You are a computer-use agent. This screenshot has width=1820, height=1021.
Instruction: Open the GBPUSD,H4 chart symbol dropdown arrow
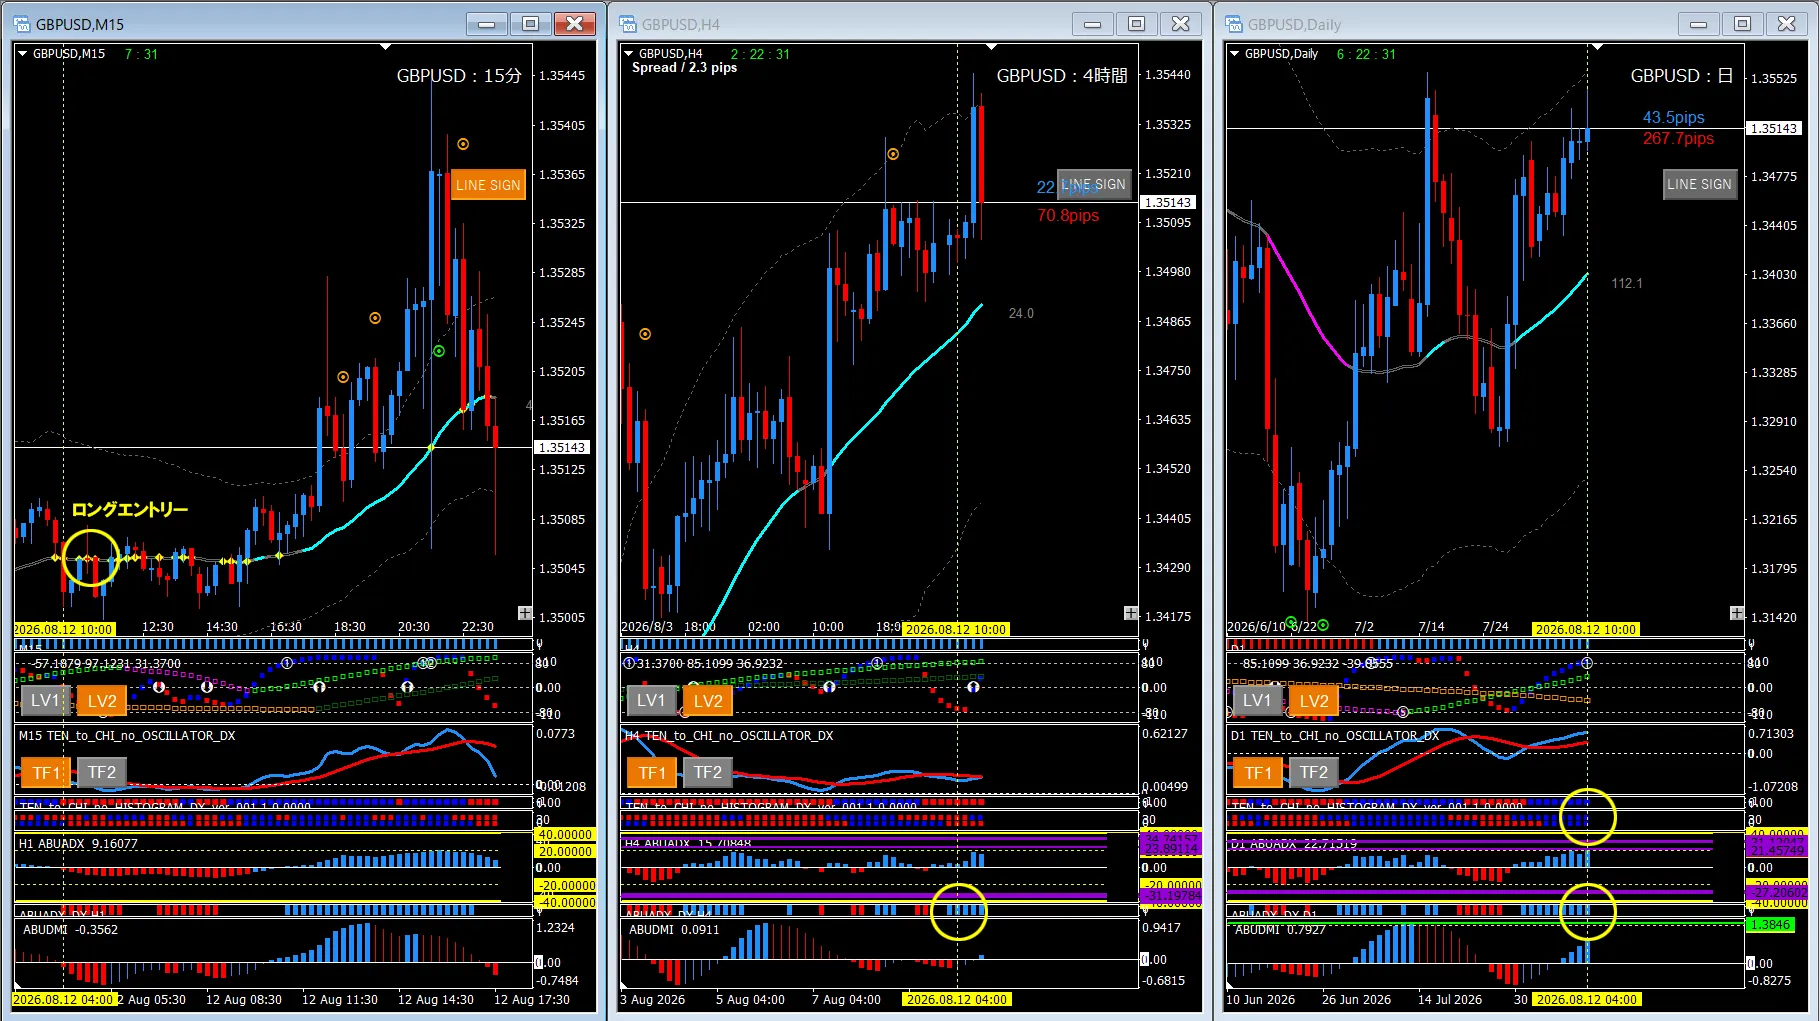point(628,54)
